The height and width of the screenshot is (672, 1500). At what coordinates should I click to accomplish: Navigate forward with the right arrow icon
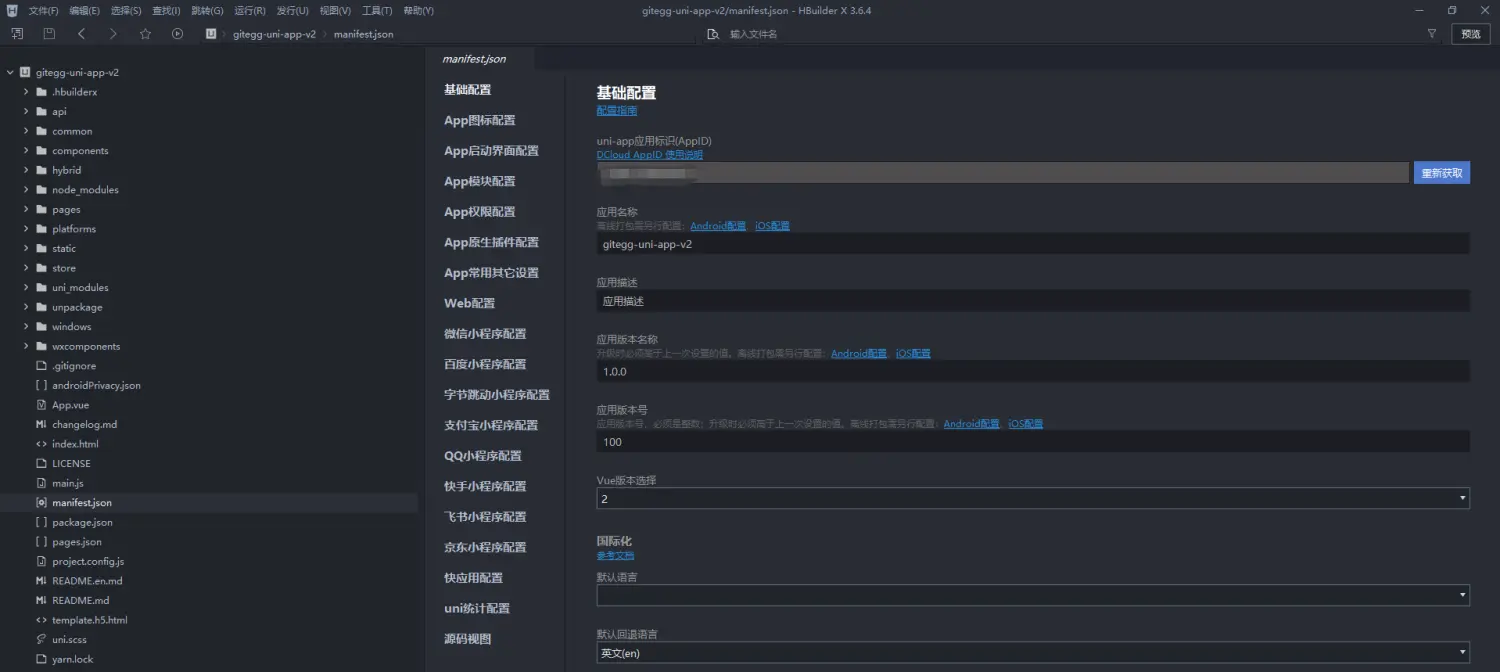[112, 33]
